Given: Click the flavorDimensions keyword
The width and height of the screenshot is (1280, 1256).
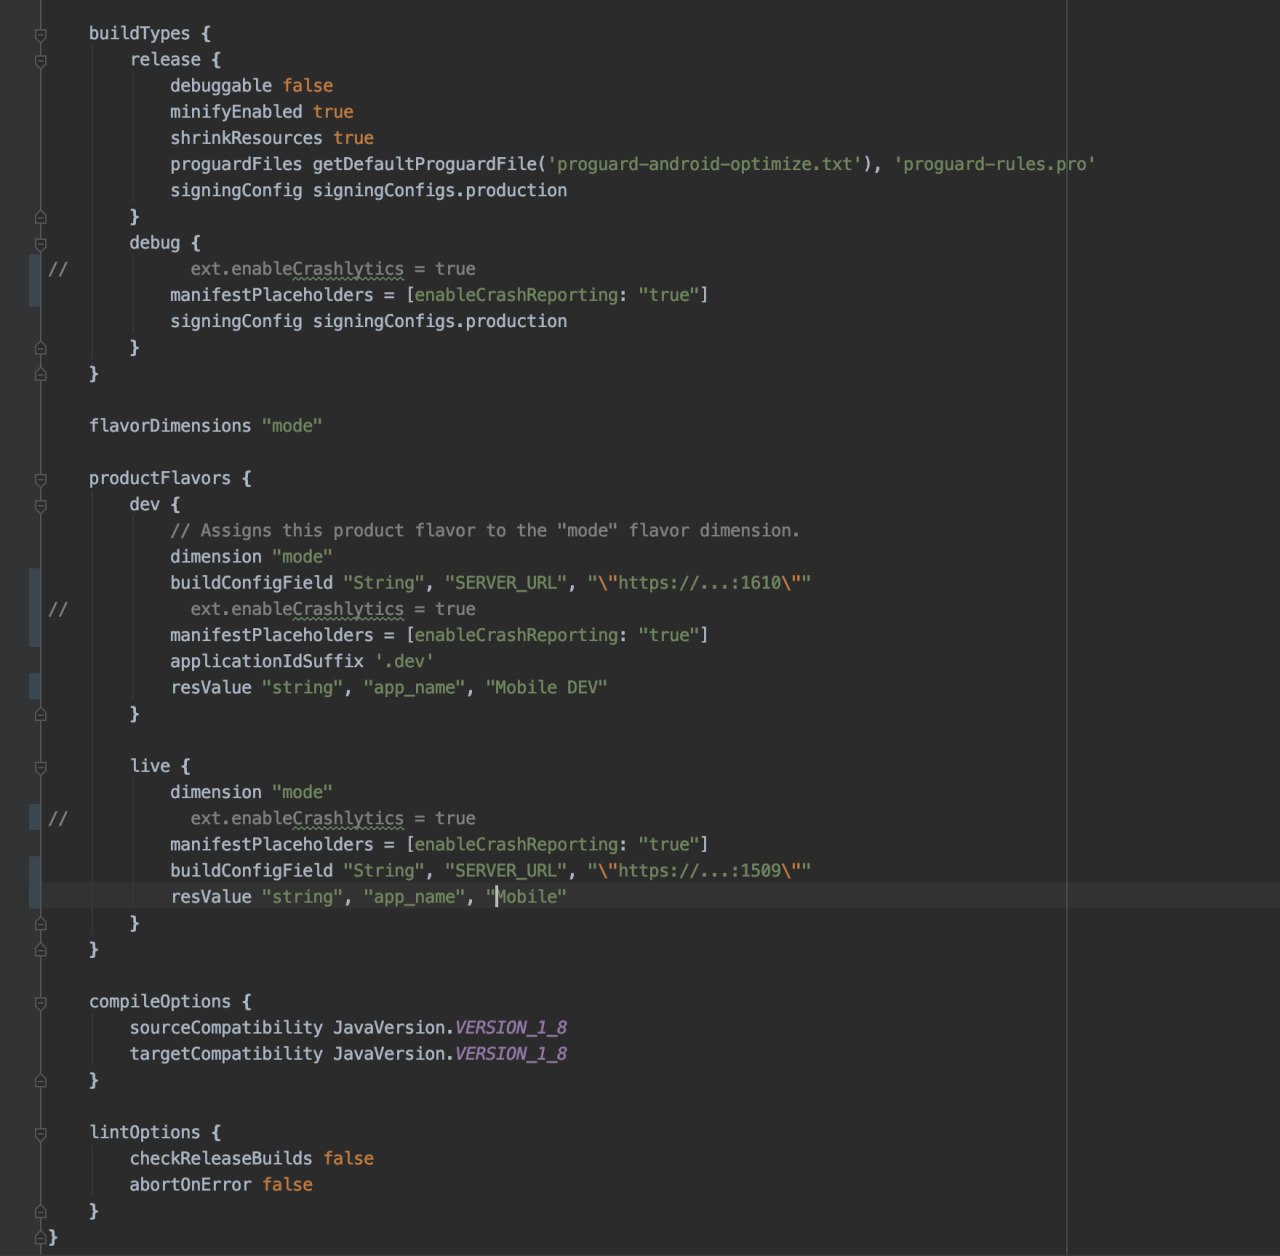Looking at the screenshot, I should (170, 426).
